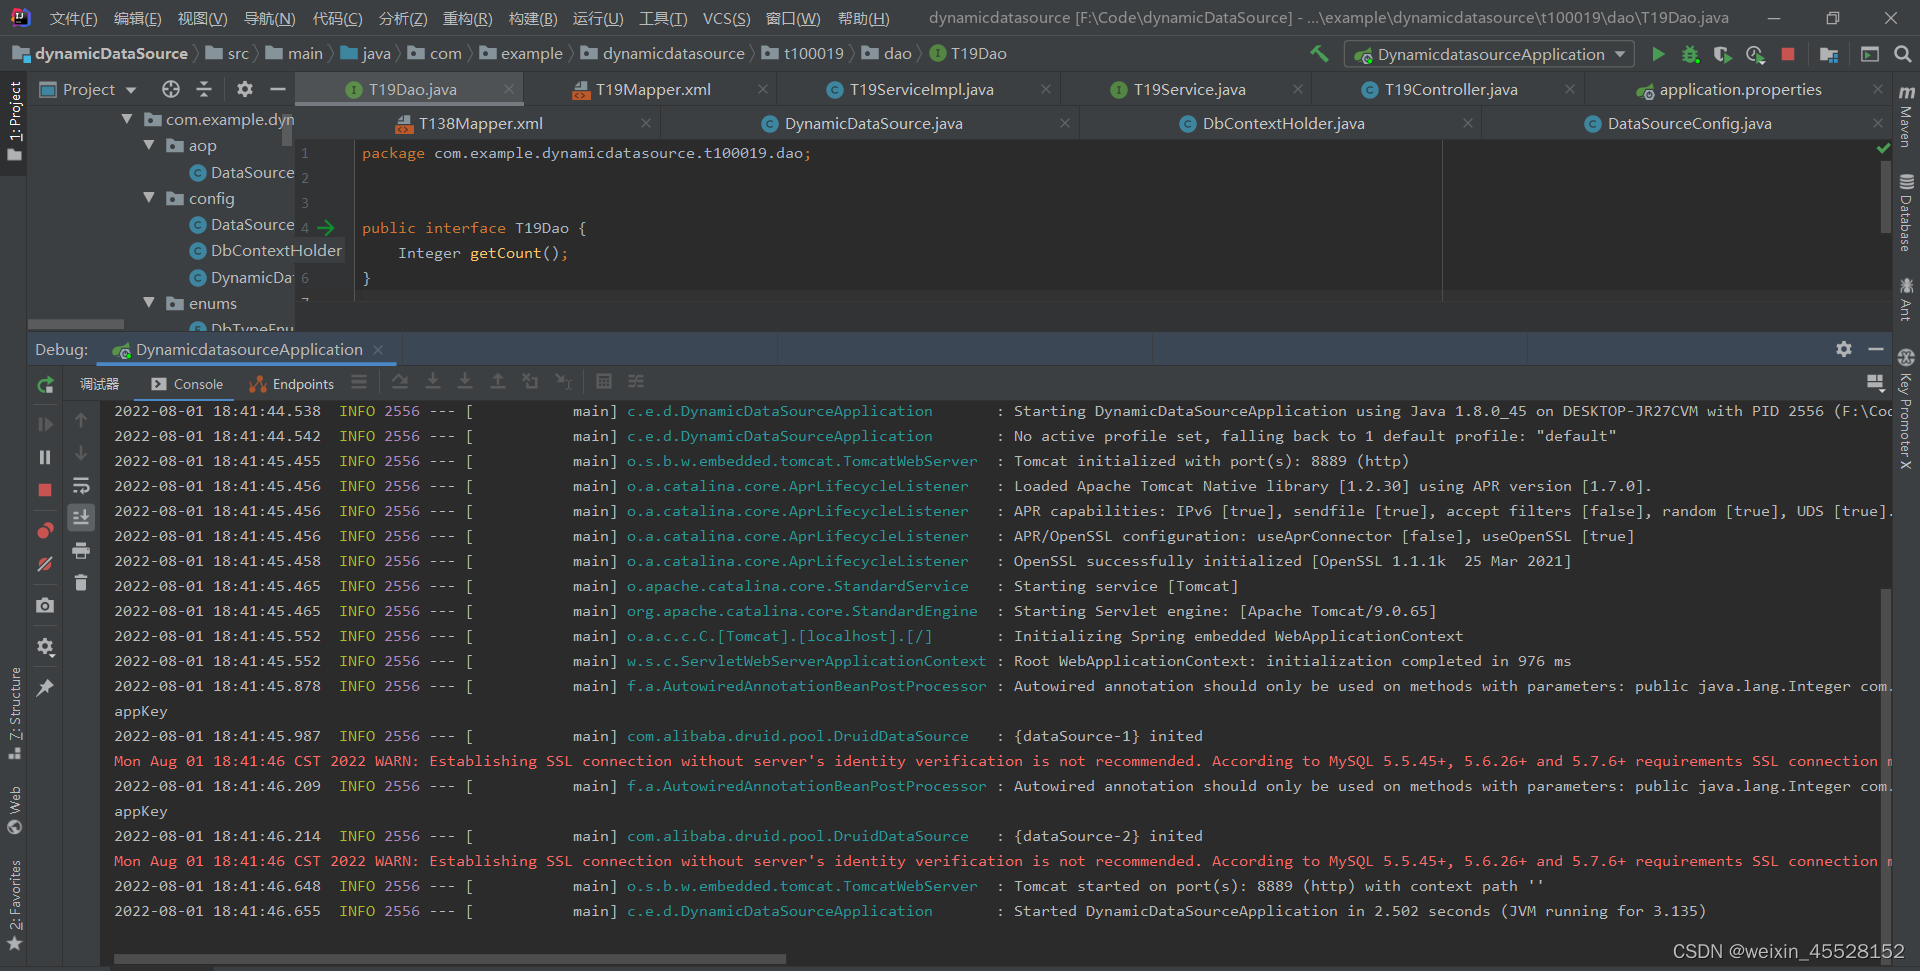Open debug sidebar settings gear

[x=45, y=647]
